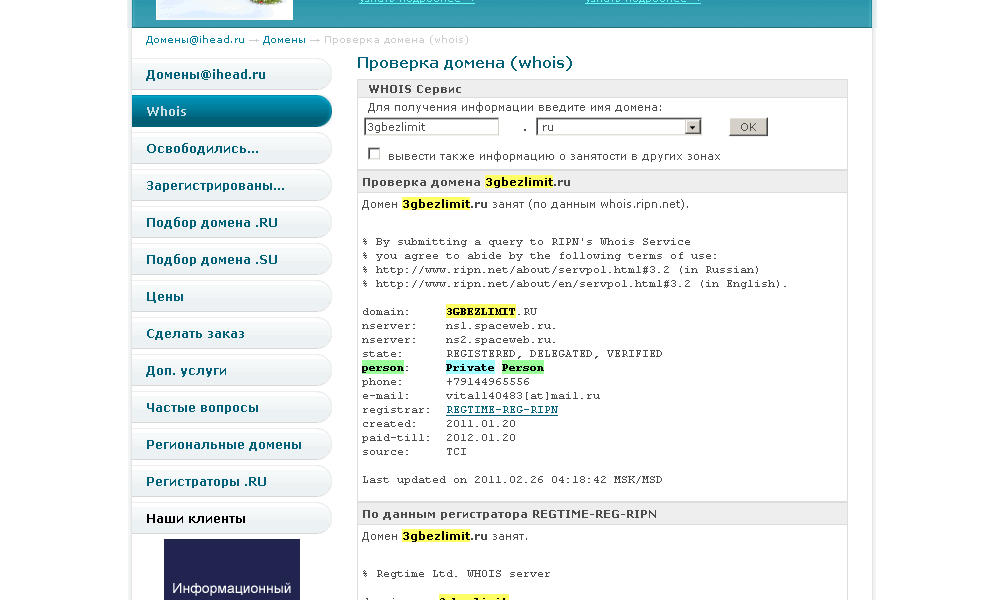Click the state value REGISTERED, DELEGATED, VERIFIED
Screen dimensions: 1004x600
(x=555, y=353)
